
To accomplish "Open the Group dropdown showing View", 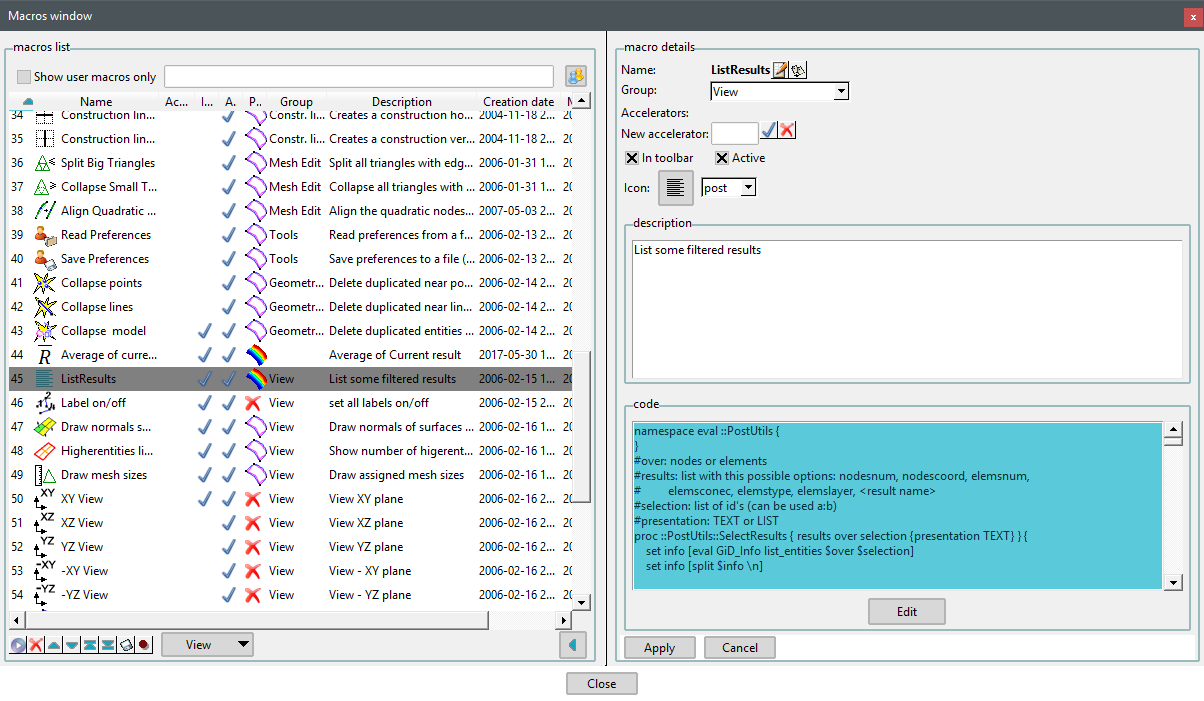I will point(841,91).
